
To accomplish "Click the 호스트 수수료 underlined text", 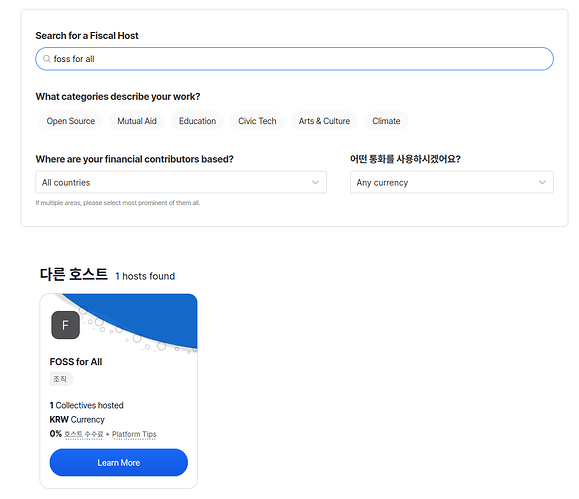I will tap(84, 434).
